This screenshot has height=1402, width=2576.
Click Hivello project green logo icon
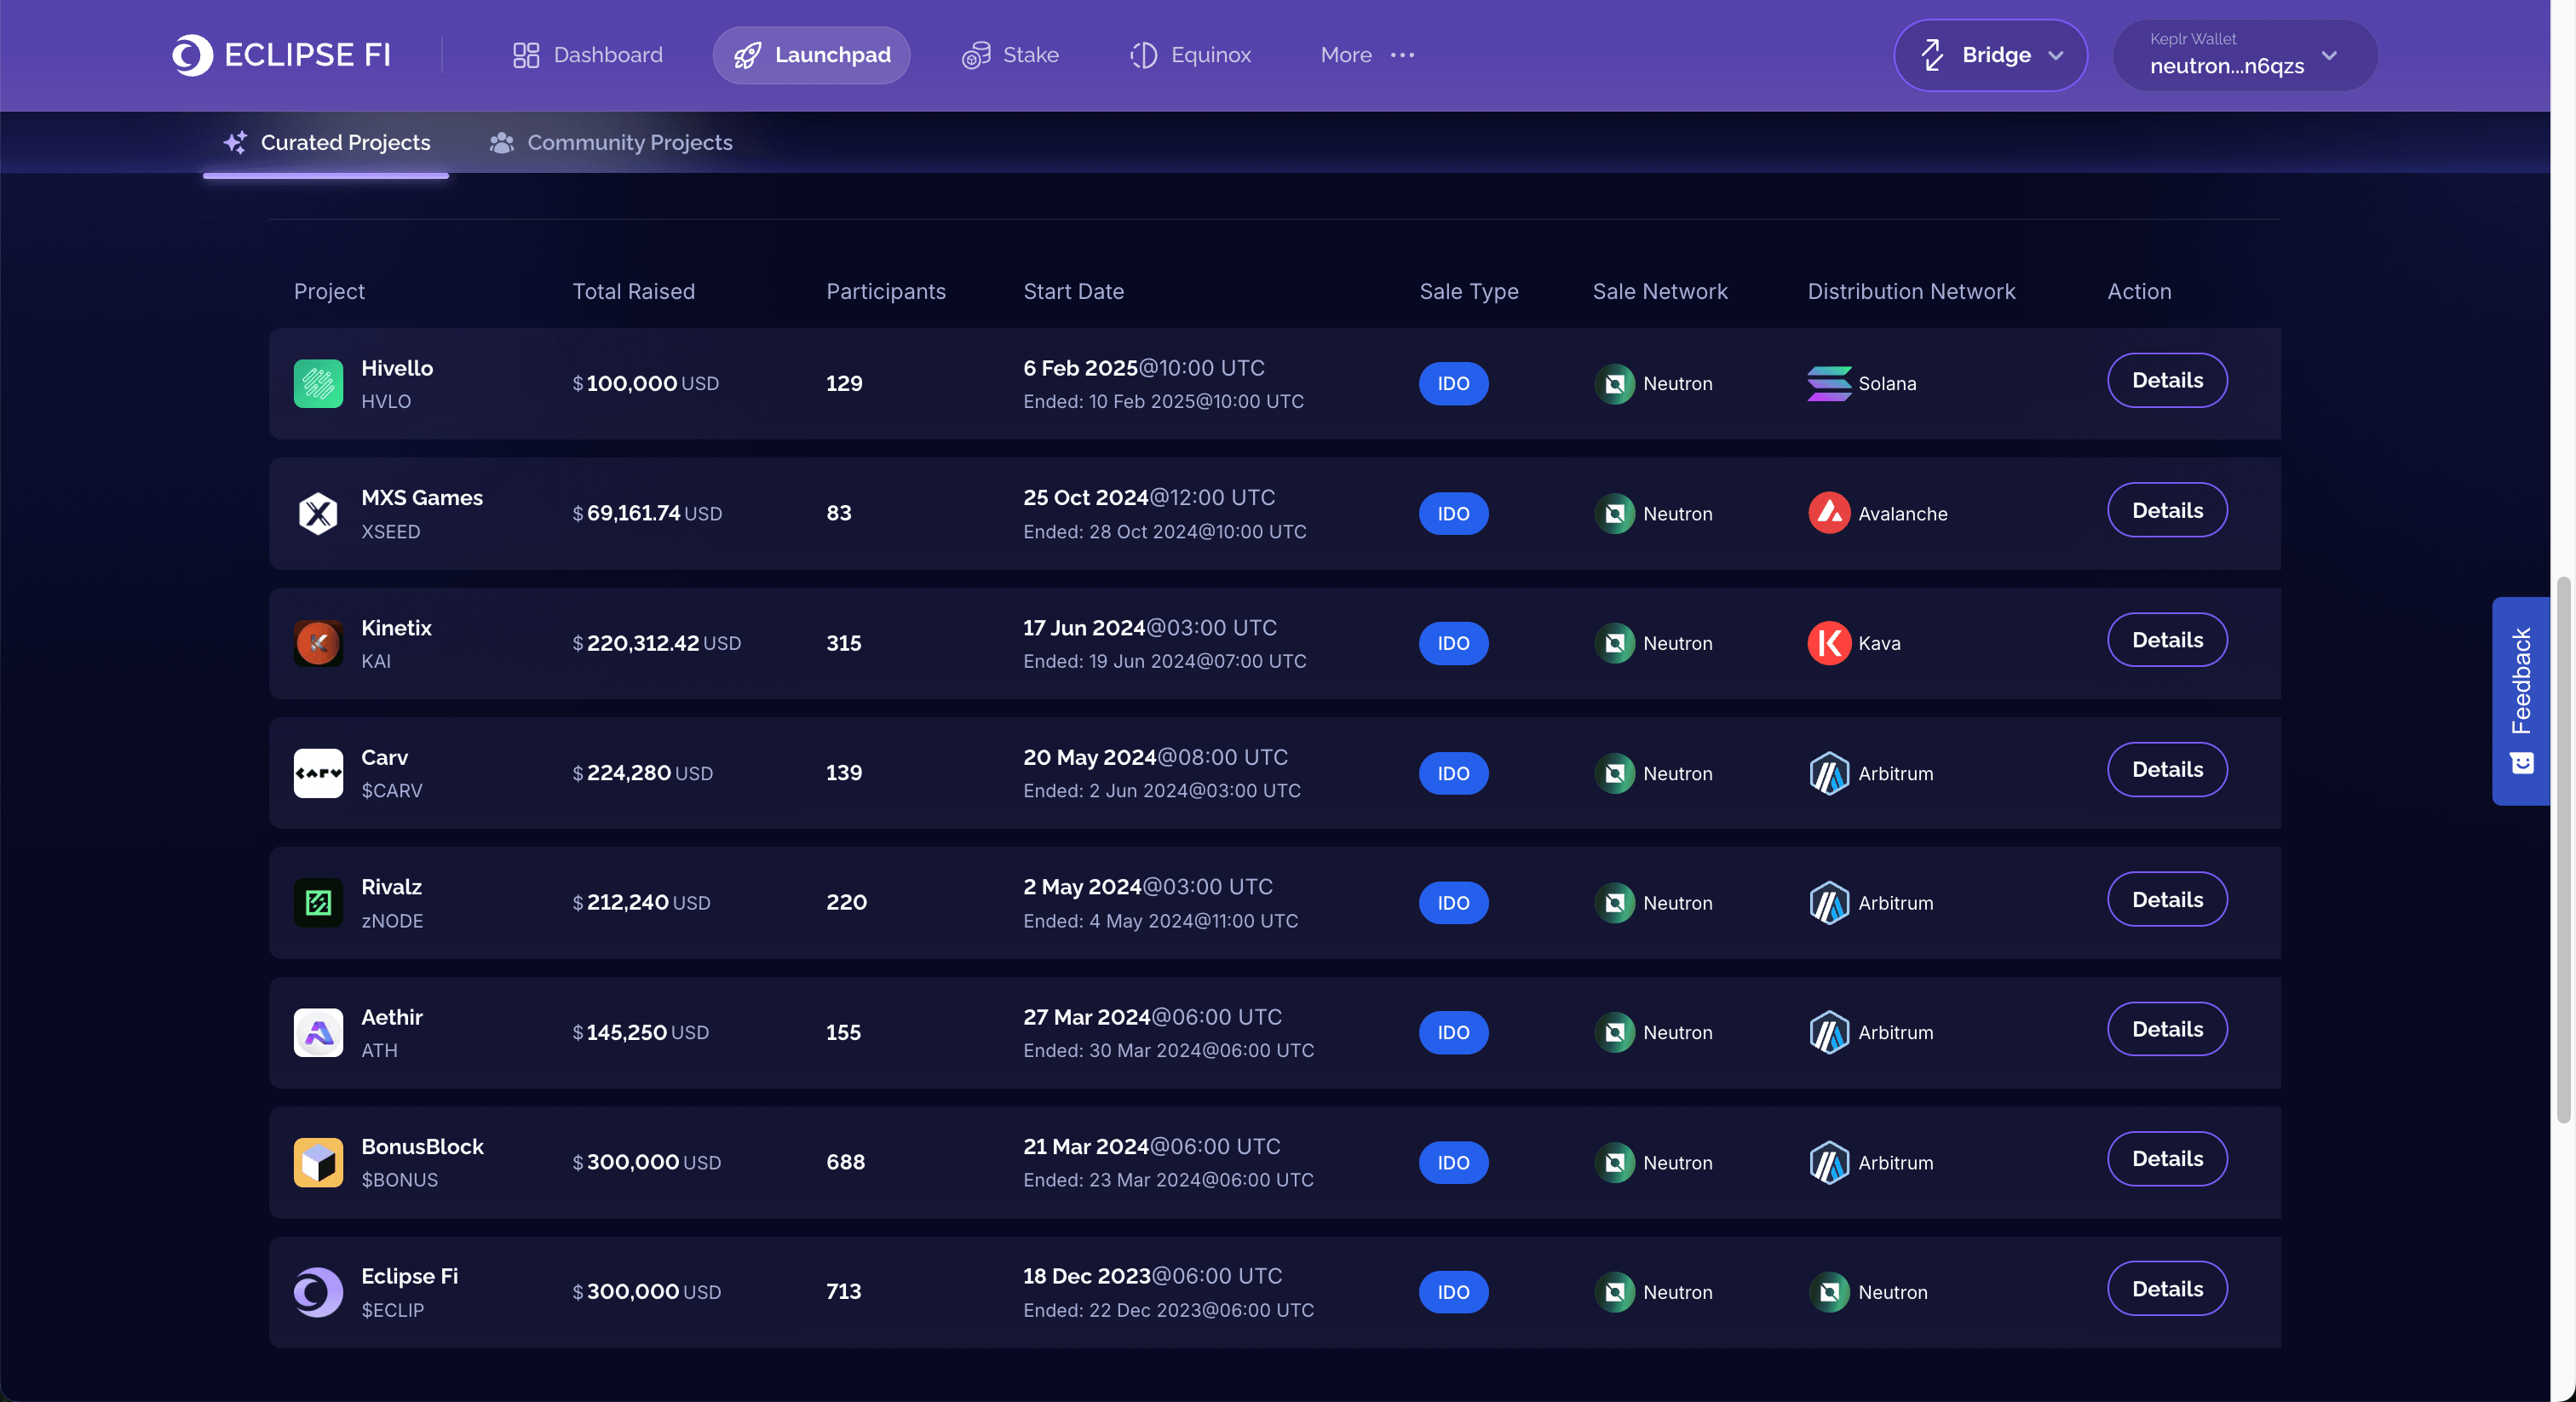coord(318,384)
